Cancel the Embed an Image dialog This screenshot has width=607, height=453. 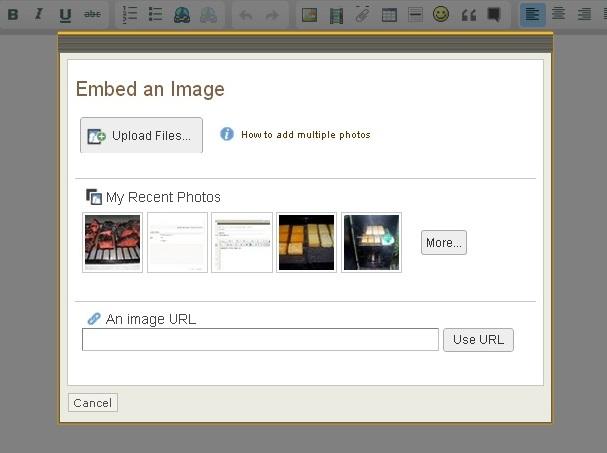coord(92,403)
